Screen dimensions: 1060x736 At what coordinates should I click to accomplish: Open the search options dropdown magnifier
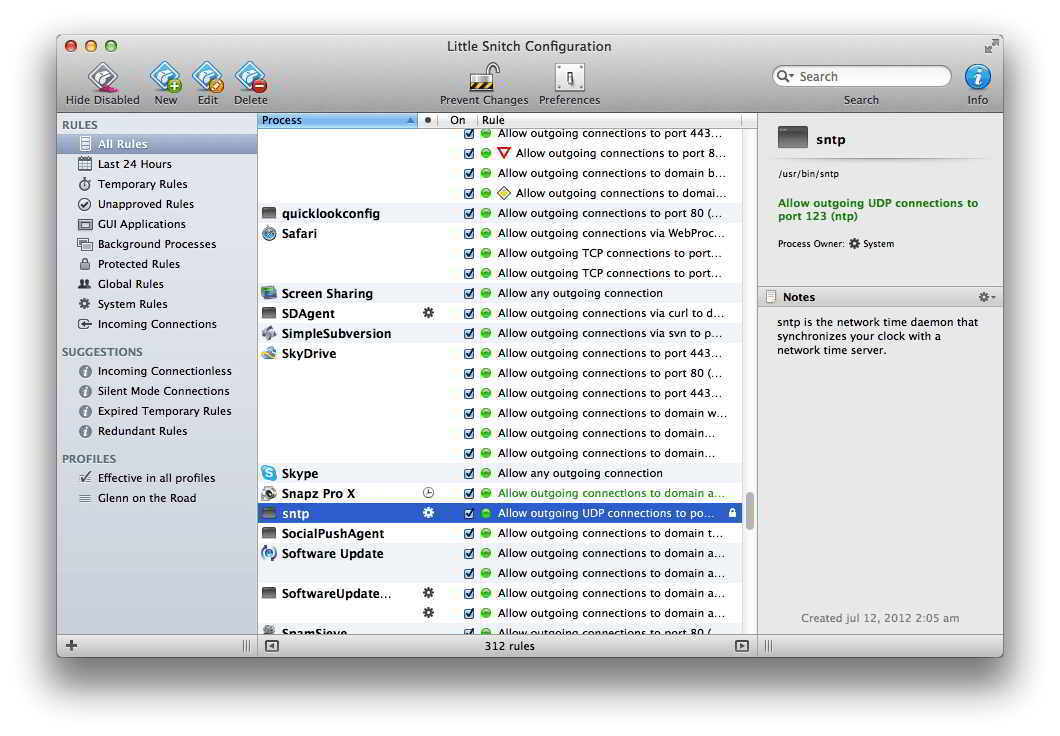[785, 77]
